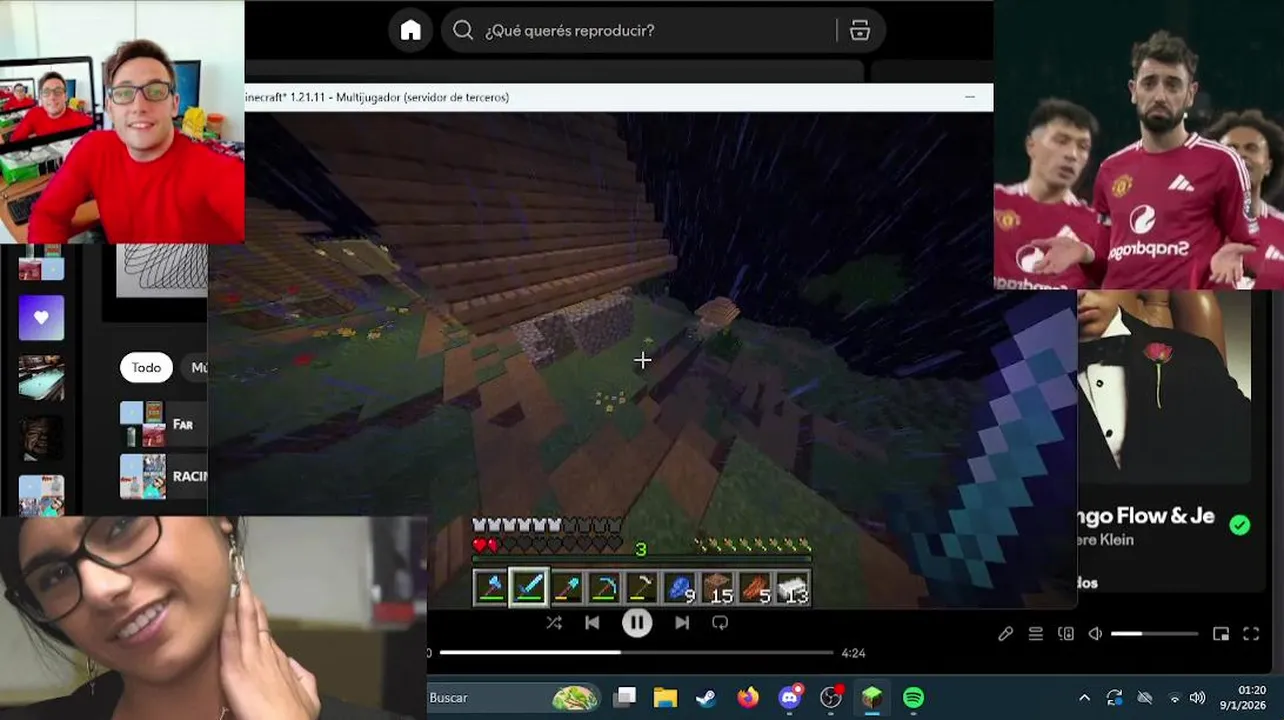Open Liked Songs purple heart tile
This screenshot has height=720, width=1284.
coord(41,318)
